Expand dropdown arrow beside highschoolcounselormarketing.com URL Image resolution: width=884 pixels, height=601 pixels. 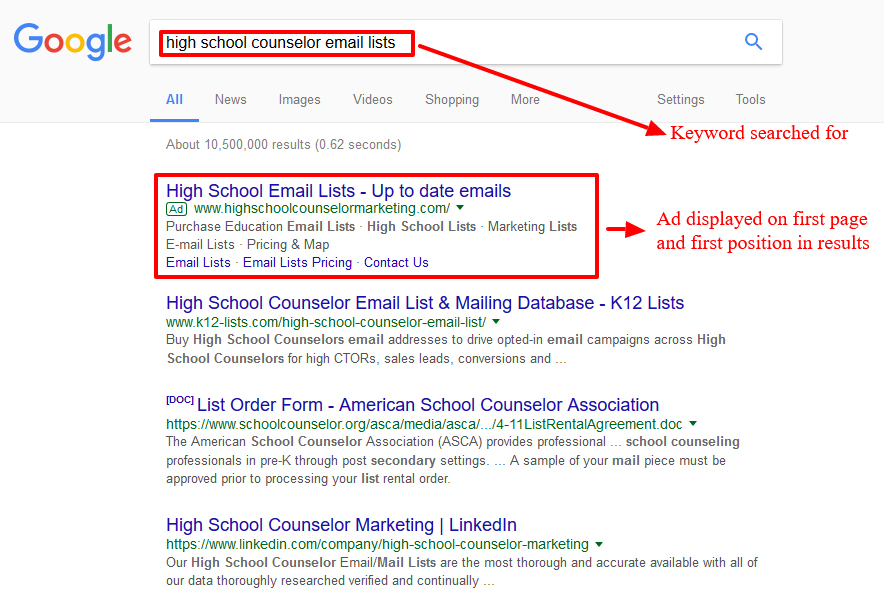(x=460, y=209)
